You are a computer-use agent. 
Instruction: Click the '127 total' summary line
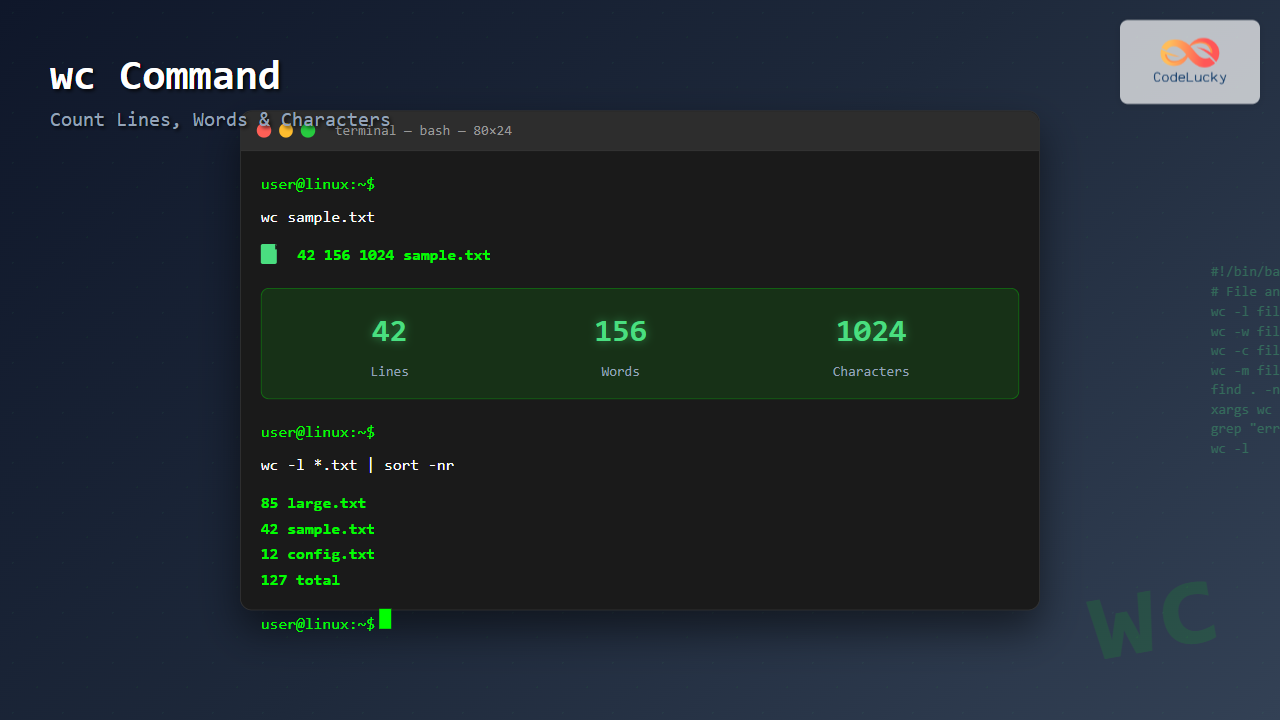tap(300, 580)
